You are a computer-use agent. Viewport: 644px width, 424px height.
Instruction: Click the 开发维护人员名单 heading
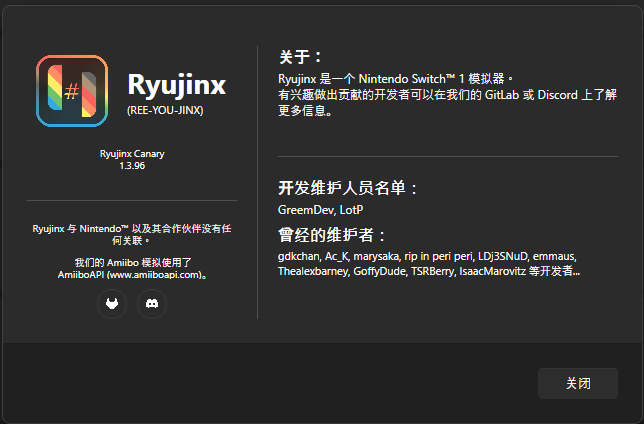347,188
